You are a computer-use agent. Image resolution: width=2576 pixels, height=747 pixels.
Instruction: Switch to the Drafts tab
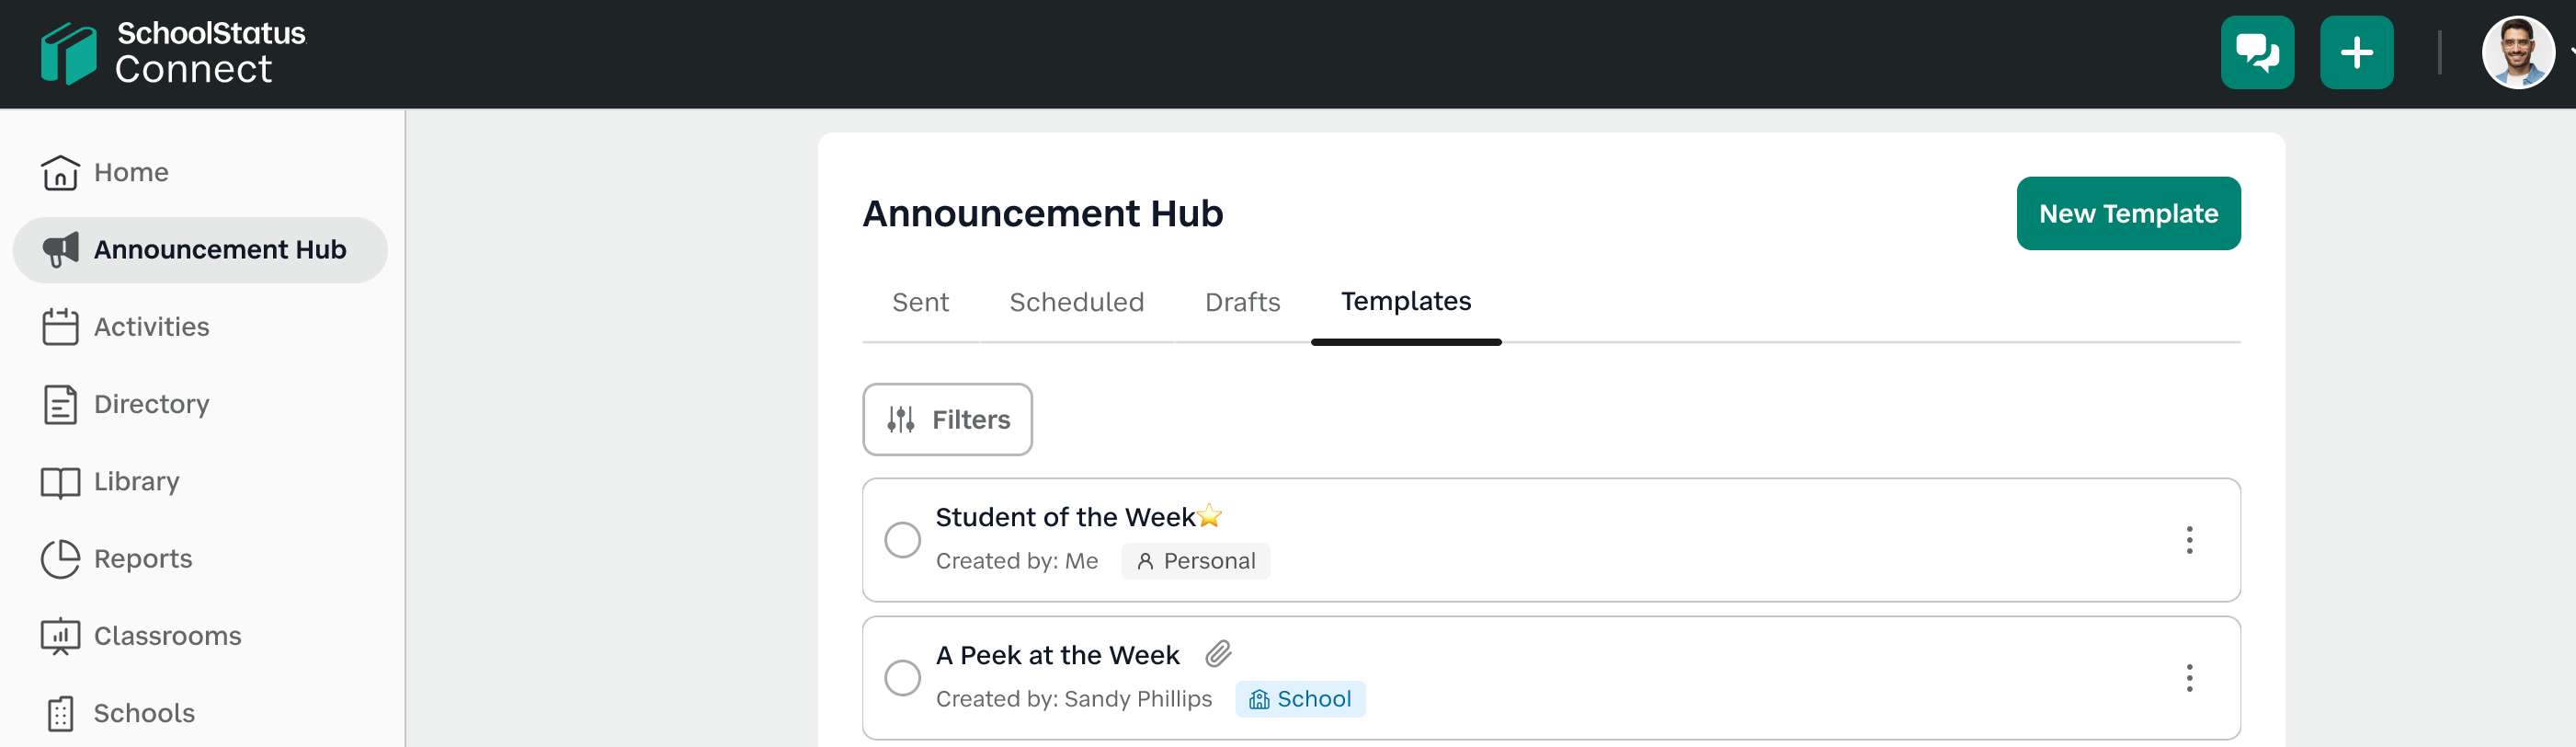pyautogui.click(x=1242, y=302)
